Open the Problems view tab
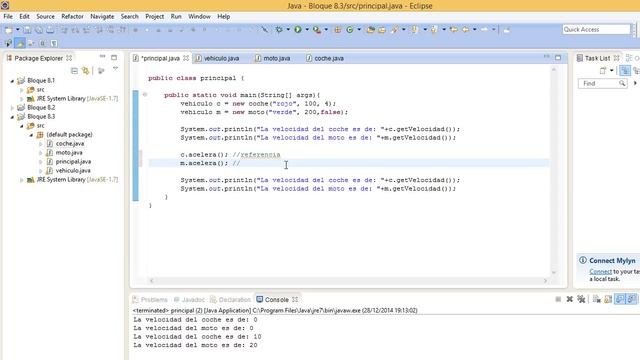The image size is (640, 360). pos(150,300)
